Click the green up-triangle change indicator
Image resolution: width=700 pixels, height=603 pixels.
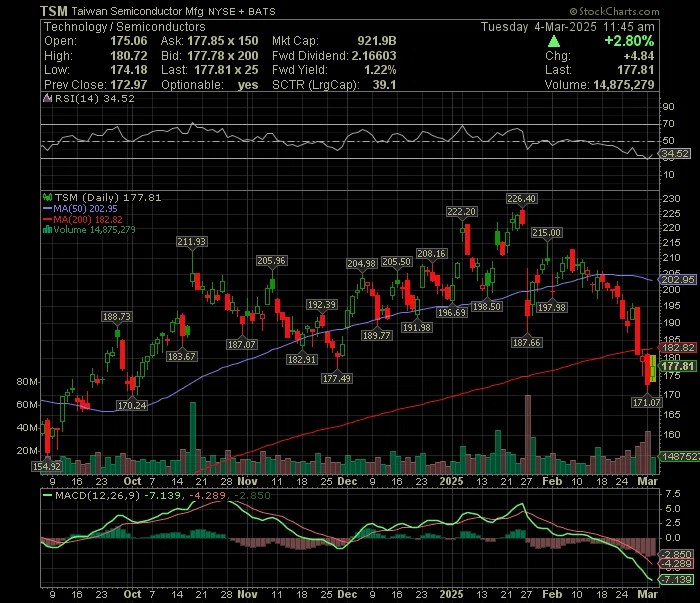pyautogui.click(x=554, y=42)
